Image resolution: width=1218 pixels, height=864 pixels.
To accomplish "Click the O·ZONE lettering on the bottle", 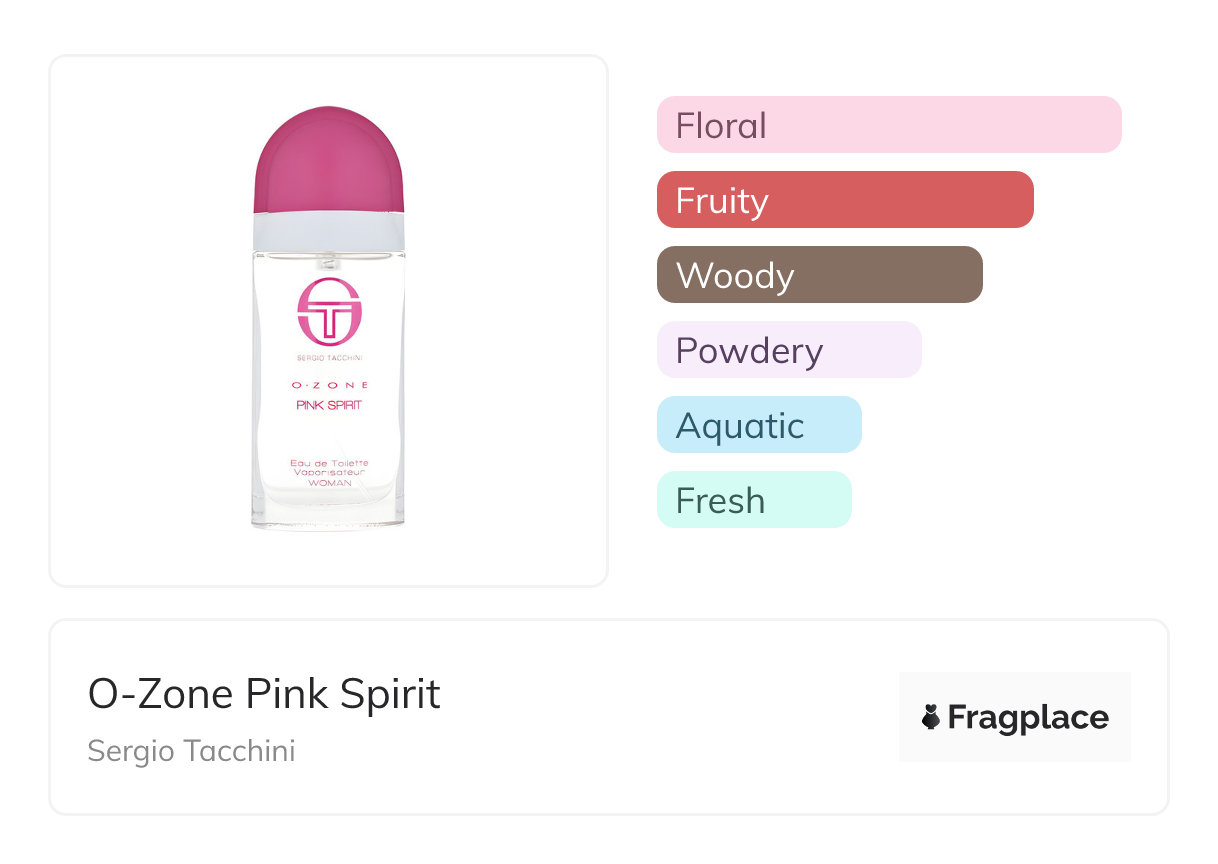I will [x=329, y=385].
